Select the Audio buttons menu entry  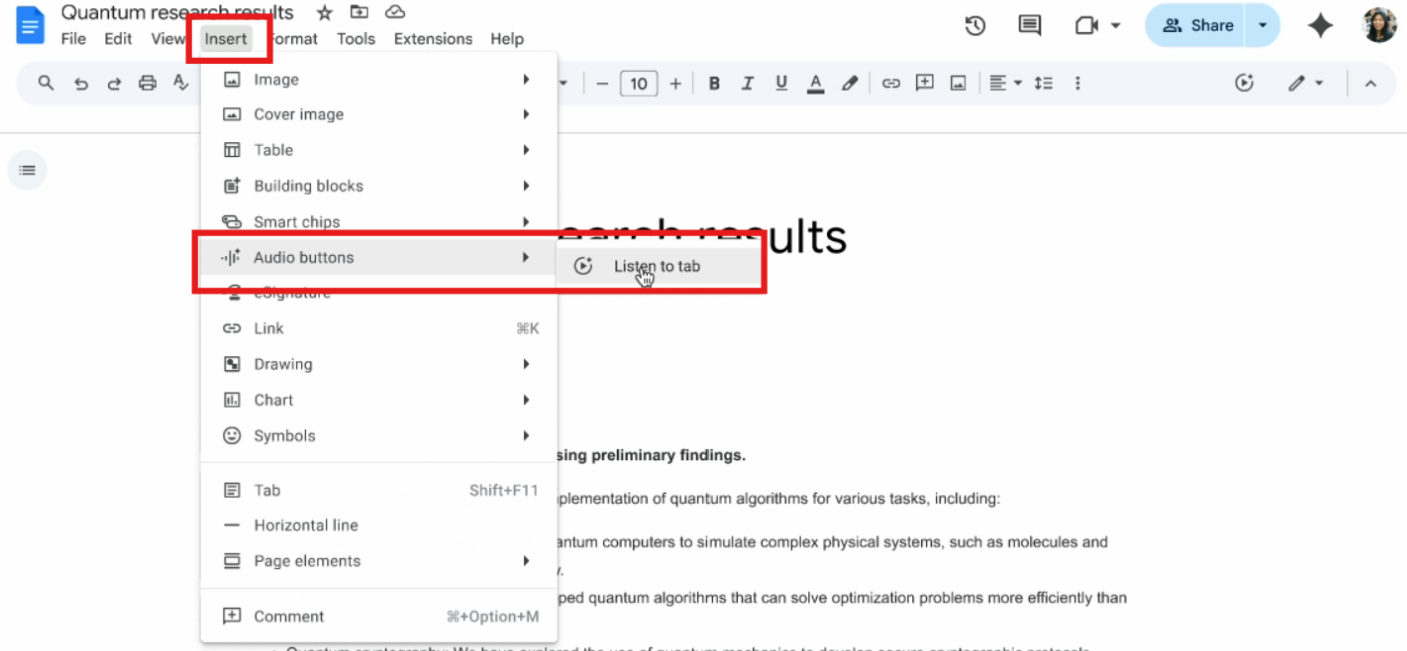[x=379, y=257]
